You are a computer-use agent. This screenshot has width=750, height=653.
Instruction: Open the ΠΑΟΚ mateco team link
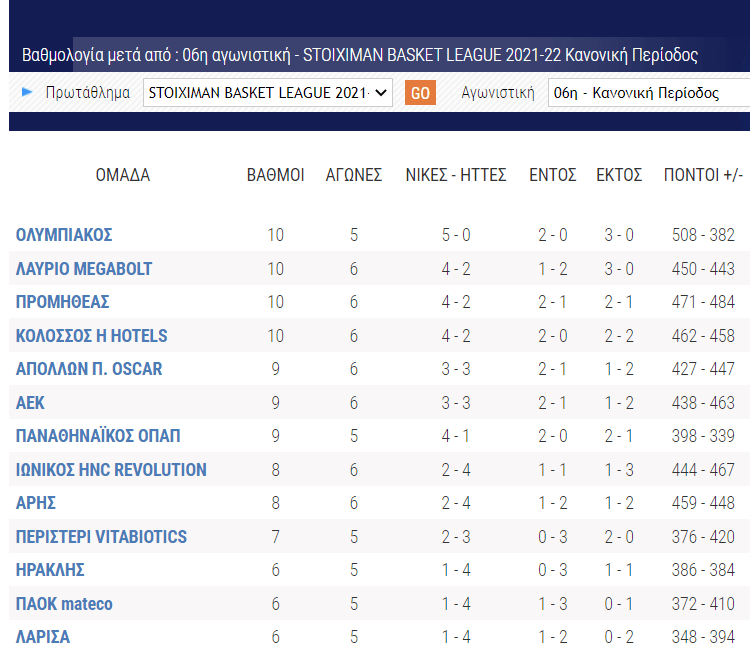64,604
